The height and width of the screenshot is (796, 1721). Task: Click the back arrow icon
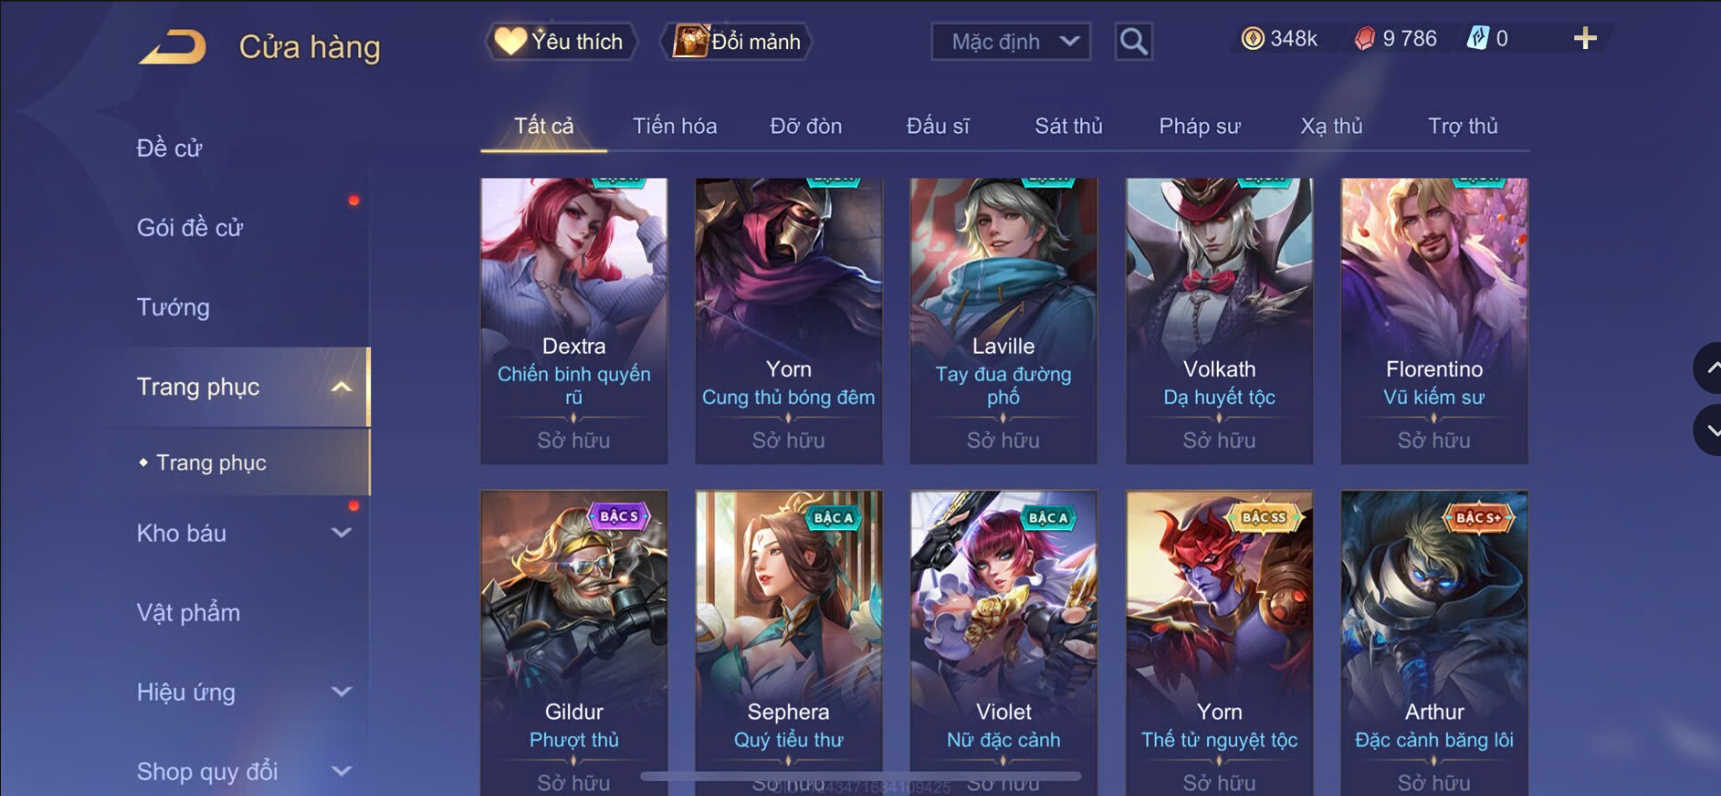coord(172,46)
